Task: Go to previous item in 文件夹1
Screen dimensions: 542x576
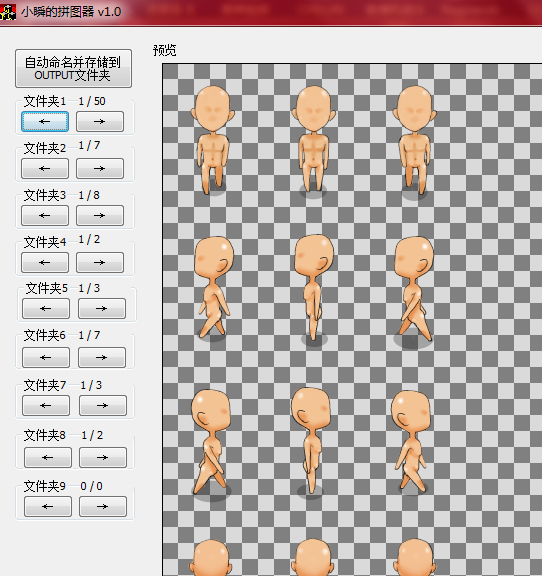Action: pos(45,122)
